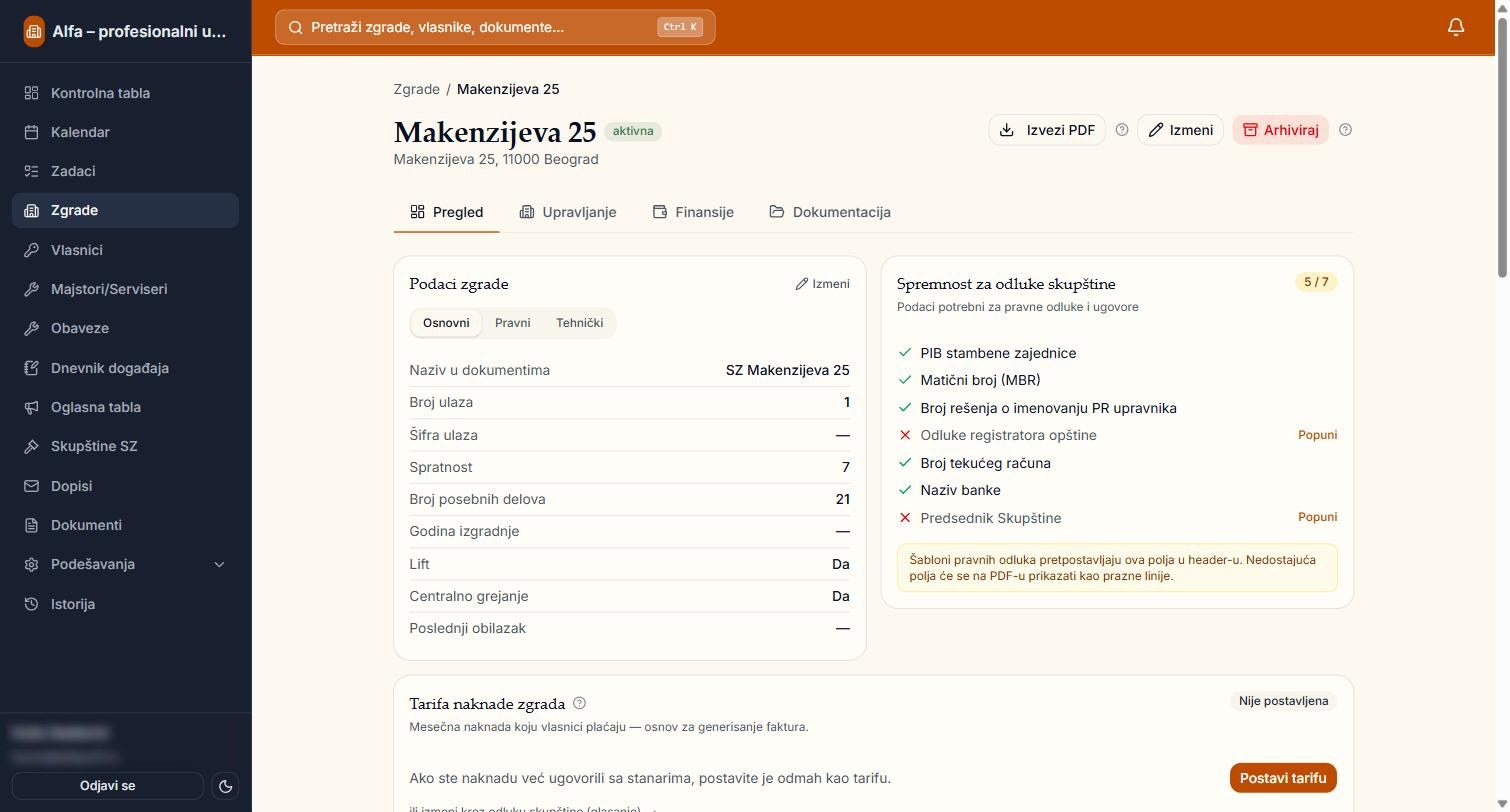Open the notifications bell

pyautogui.click(x=1456, y=27)
